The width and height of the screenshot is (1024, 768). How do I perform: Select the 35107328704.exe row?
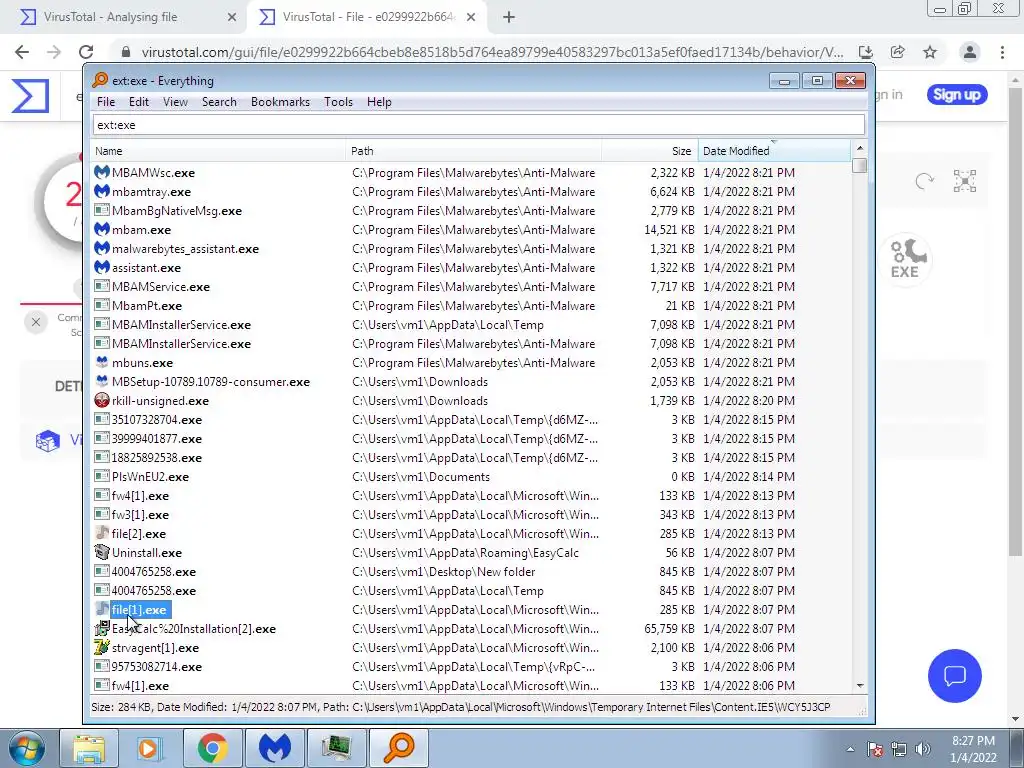pos(470,419)
